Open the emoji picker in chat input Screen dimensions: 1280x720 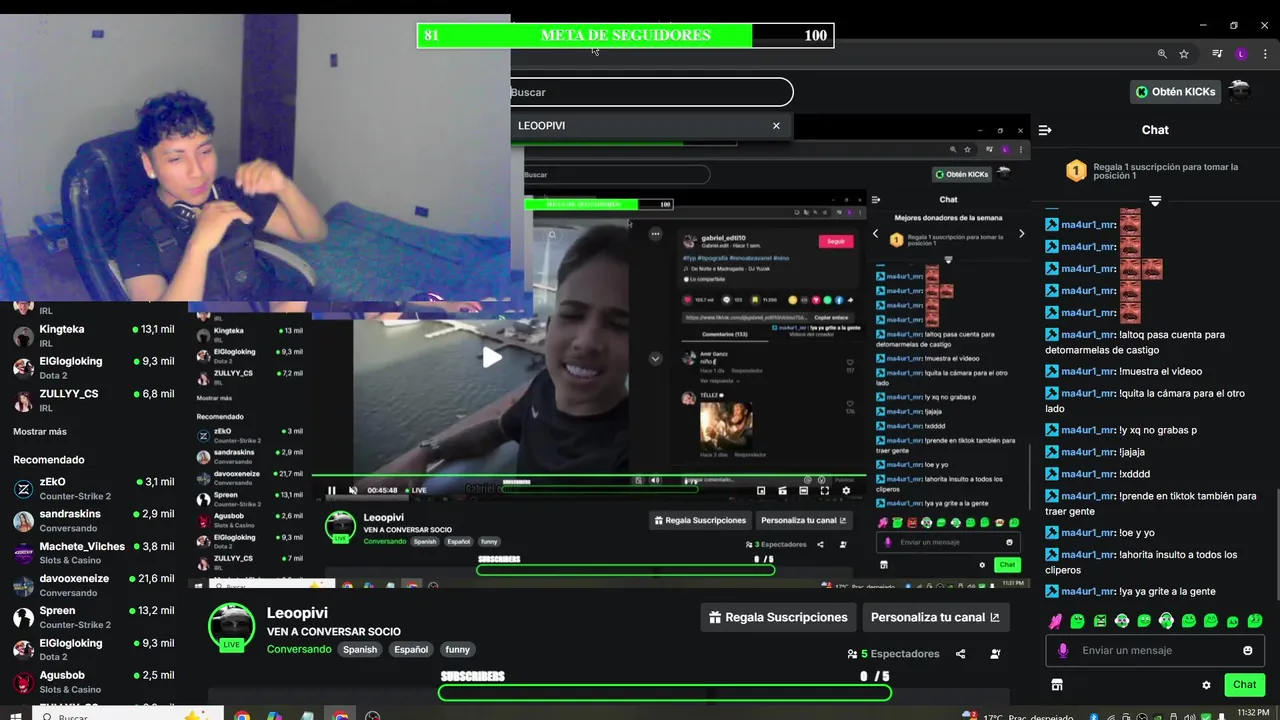coord(1247,650)
